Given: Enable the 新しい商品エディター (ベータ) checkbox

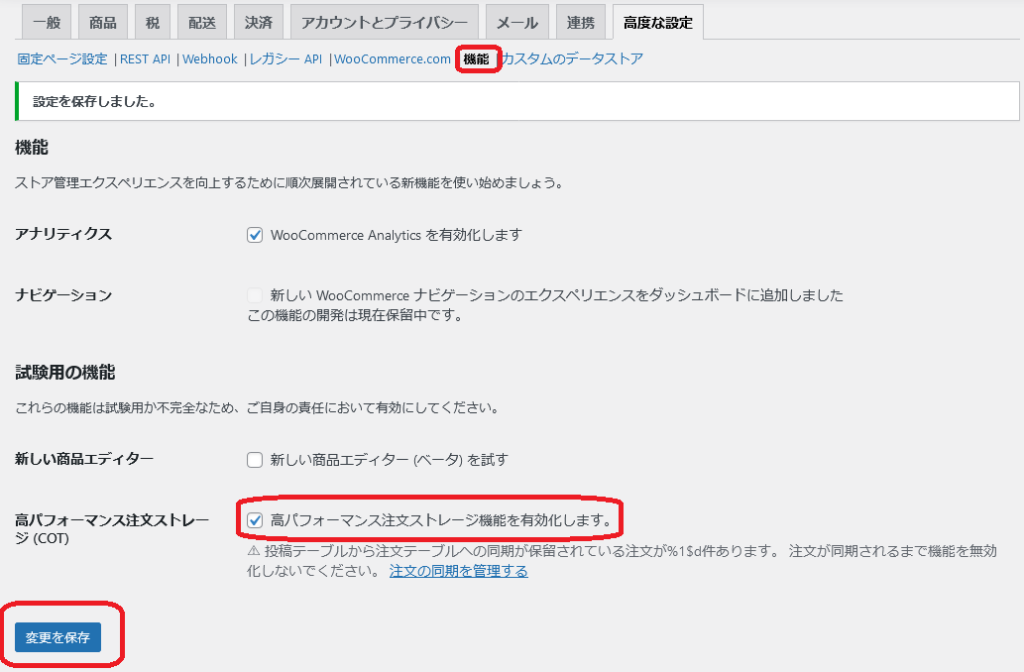Looking at the screenshot, I should point(254,460).
